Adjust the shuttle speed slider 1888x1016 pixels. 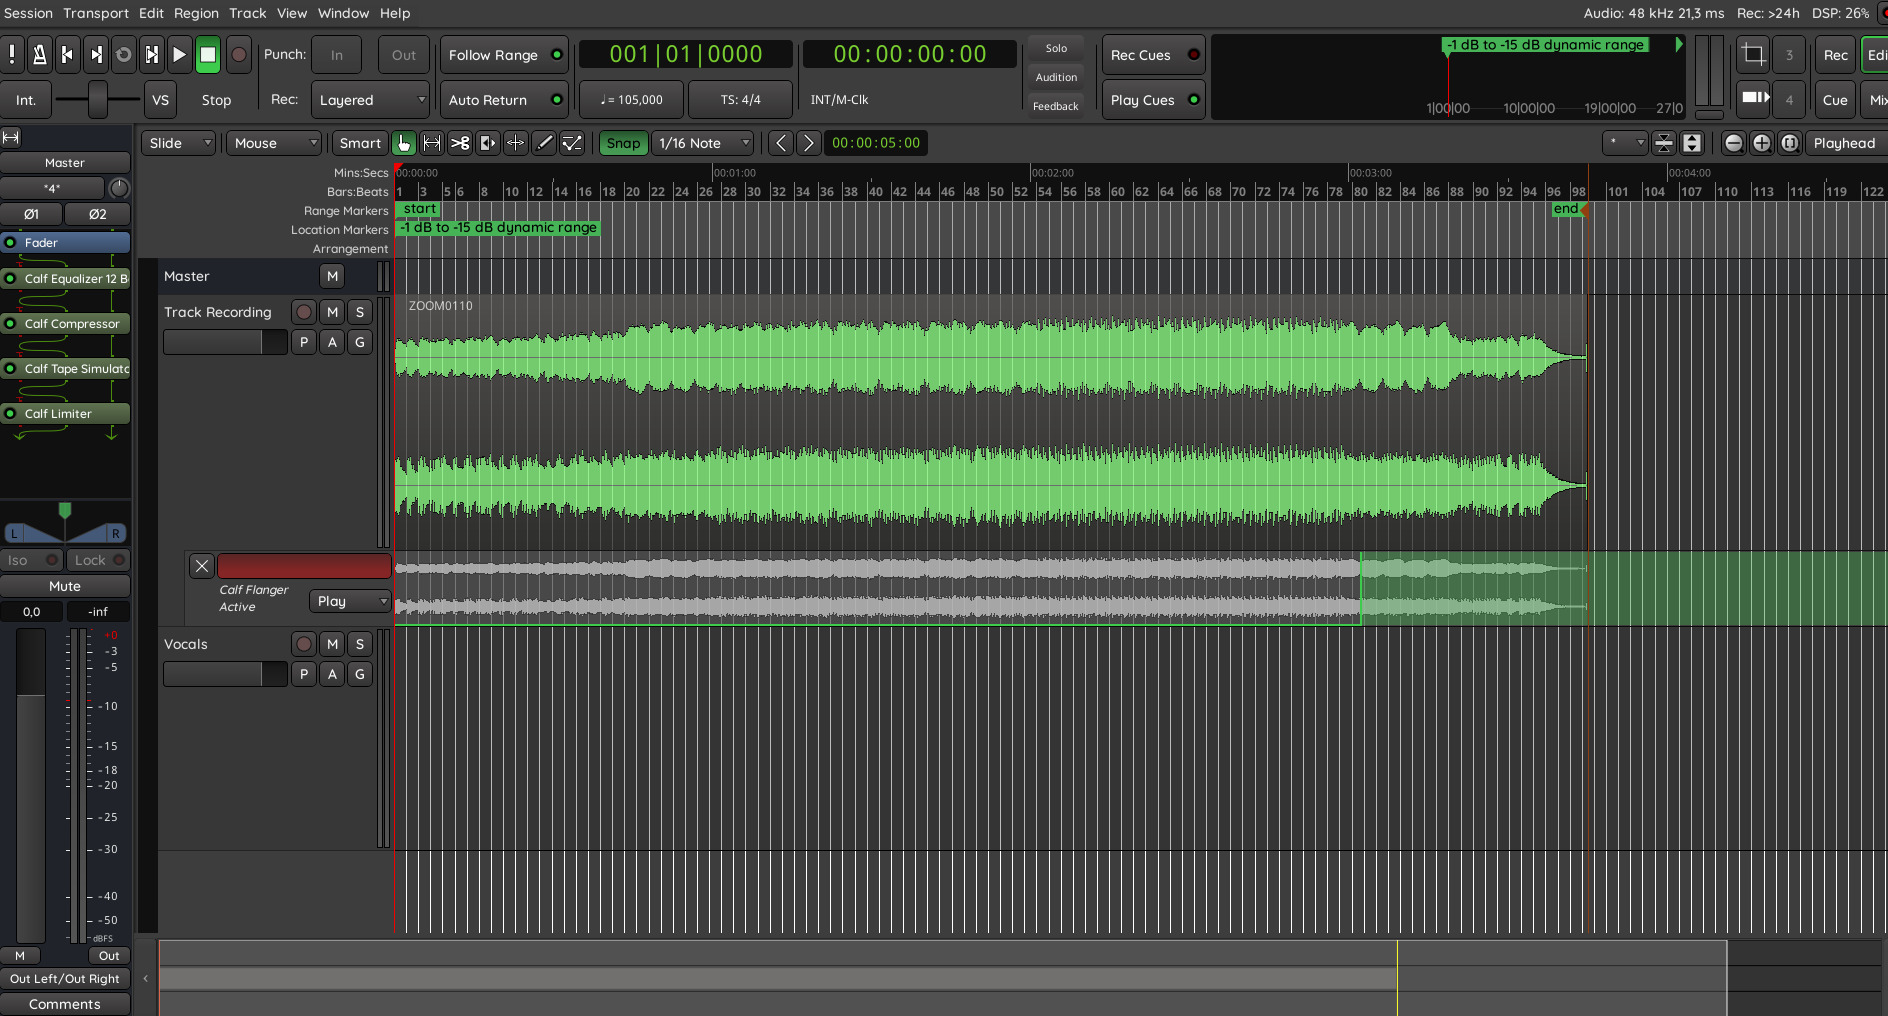(x=98, y=99)
